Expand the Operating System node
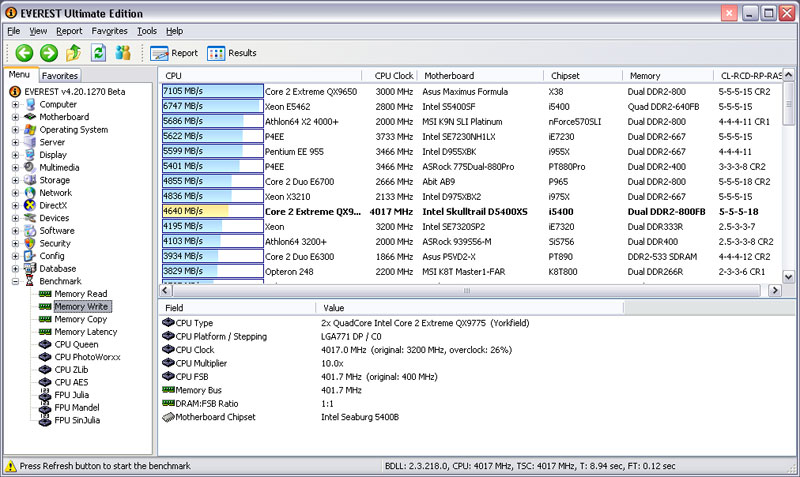Image resolution: width=800 pixels, height=477 pixels. pos(15,130)
